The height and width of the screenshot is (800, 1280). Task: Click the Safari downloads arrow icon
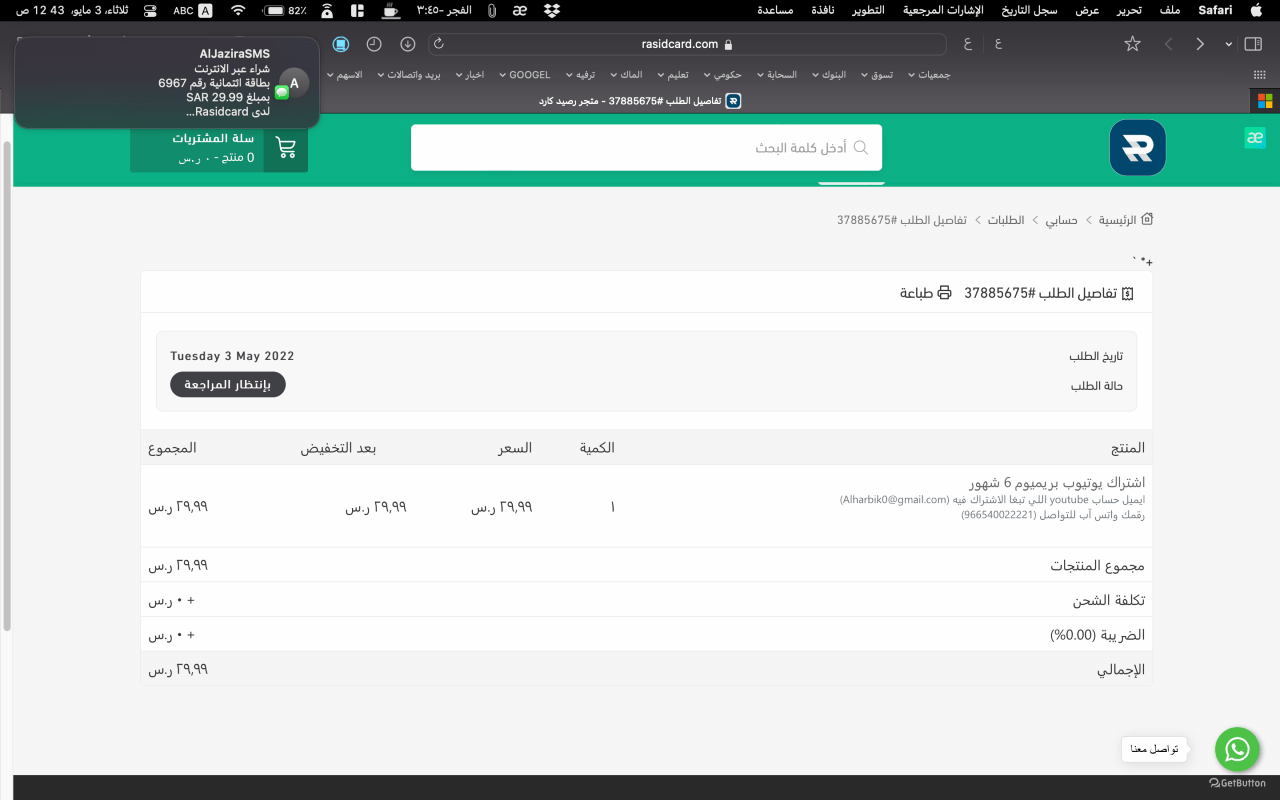pyautogui.click(x=408, y=44)
